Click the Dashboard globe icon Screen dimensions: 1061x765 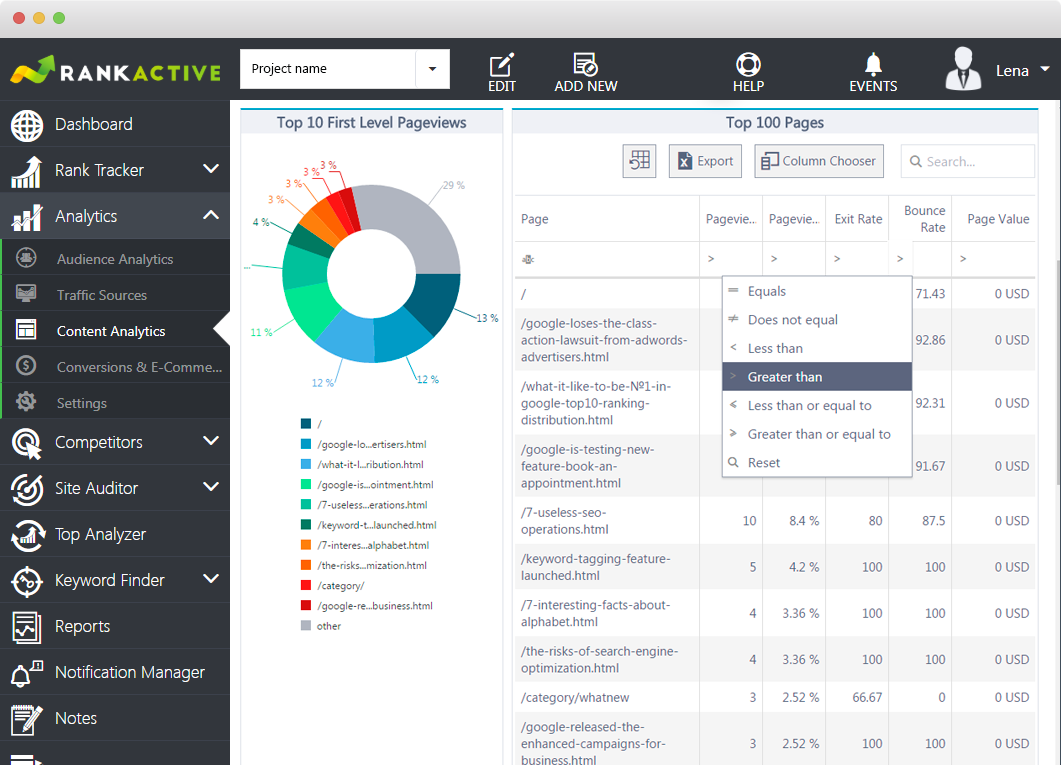click(27, 125)
